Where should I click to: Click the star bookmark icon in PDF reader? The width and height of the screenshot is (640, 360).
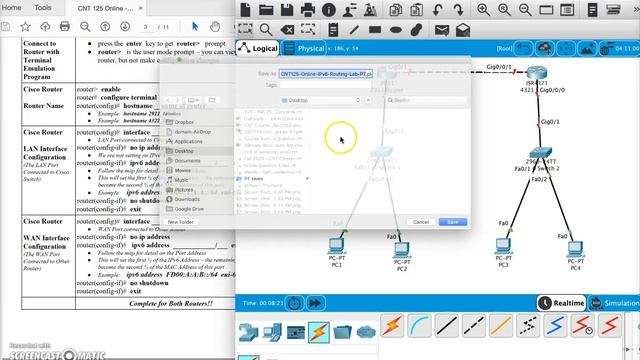25,27
